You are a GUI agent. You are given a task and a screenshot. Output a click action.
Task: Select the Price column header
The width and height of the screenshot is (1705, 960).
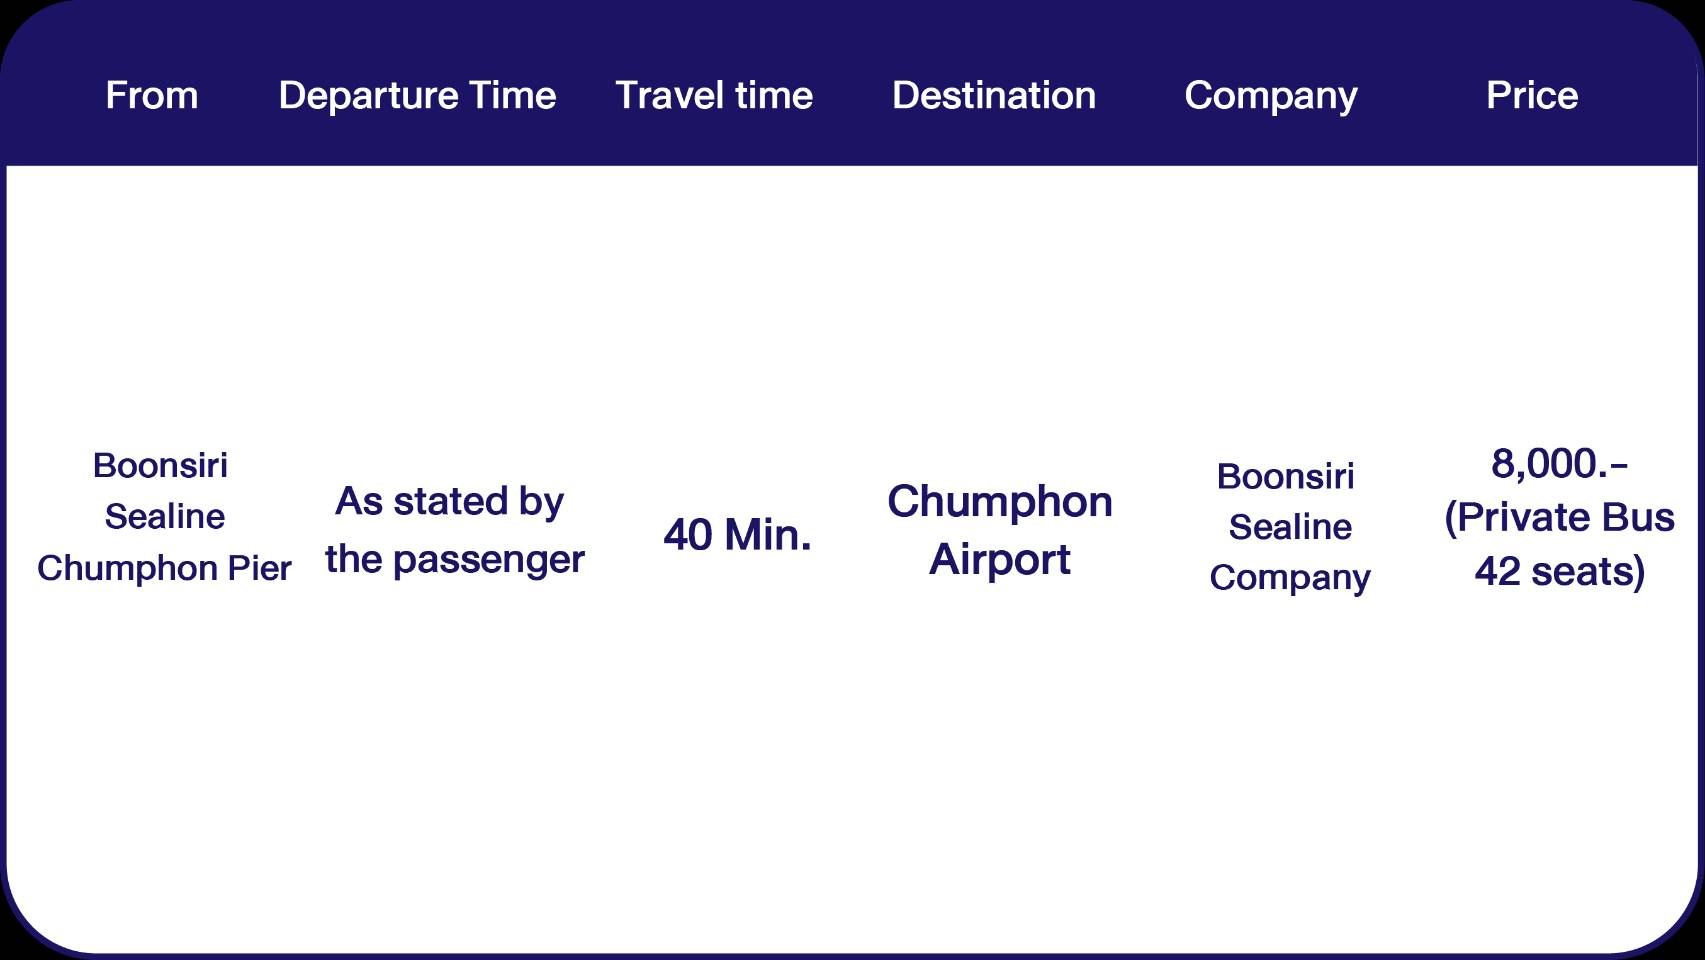(1532, 96)
